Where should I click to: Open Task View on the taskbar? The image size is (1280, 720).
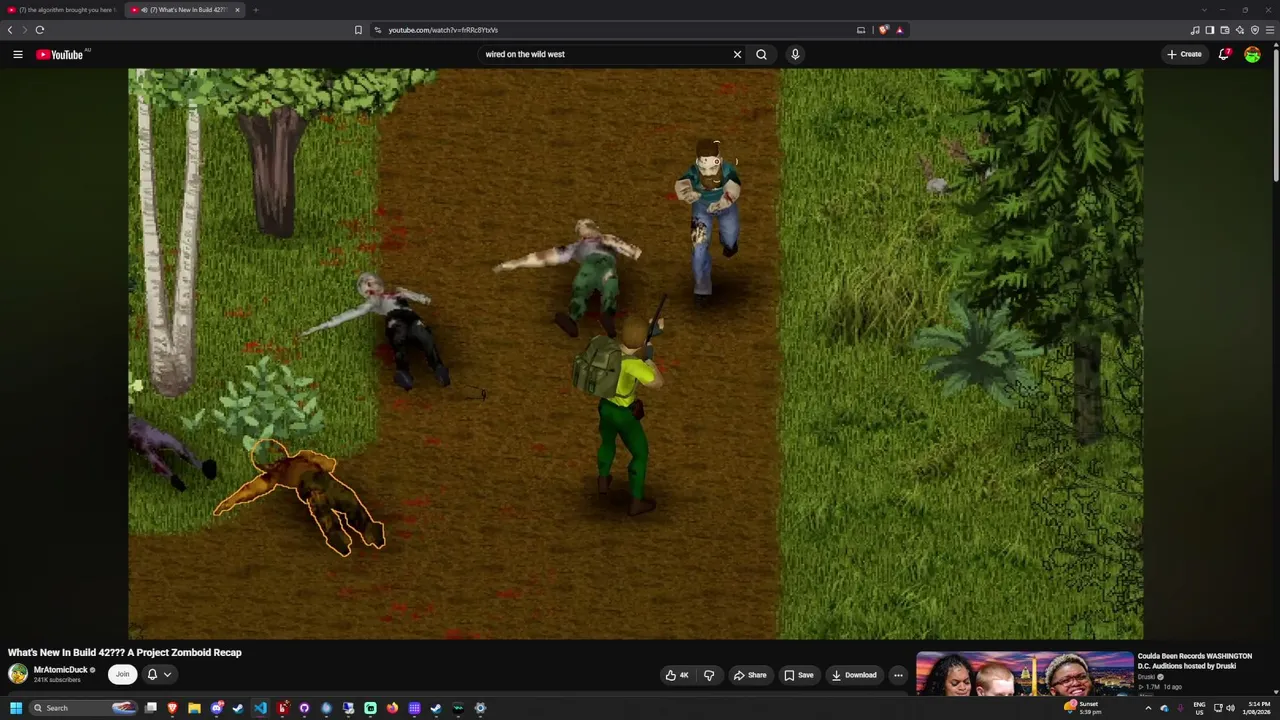[151, 708]
